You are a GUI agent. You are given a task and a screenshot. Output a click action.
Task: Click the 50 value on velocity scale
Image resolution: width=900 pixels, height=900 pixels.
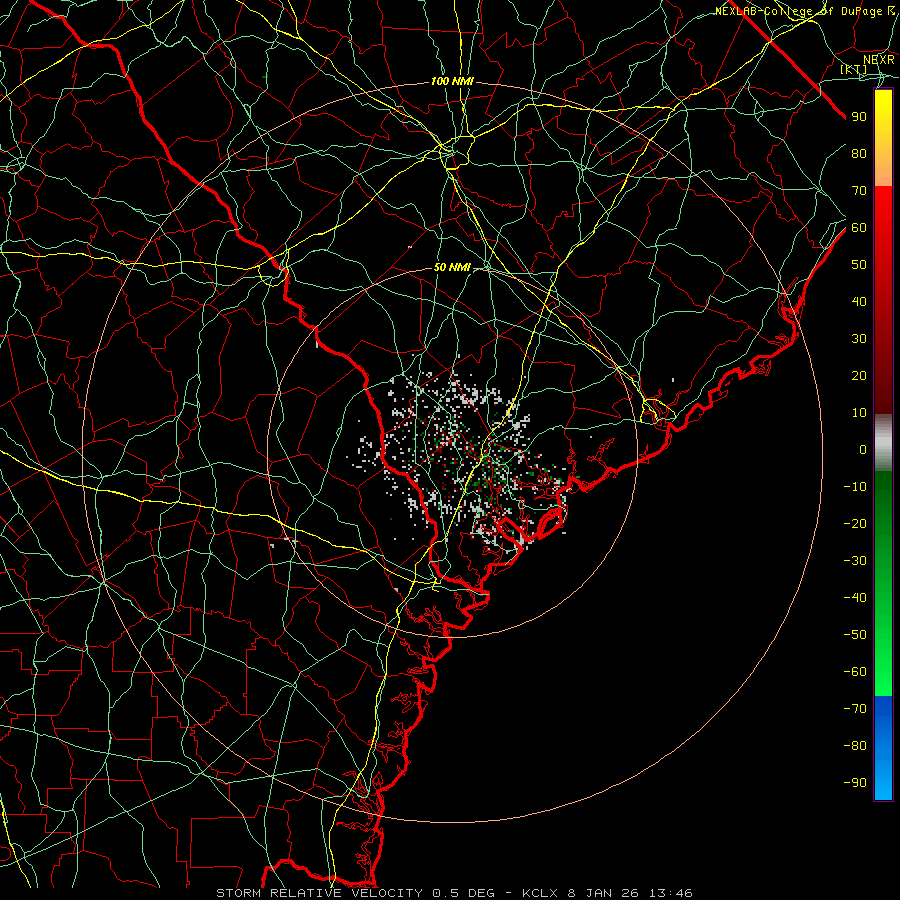point(859,265)
